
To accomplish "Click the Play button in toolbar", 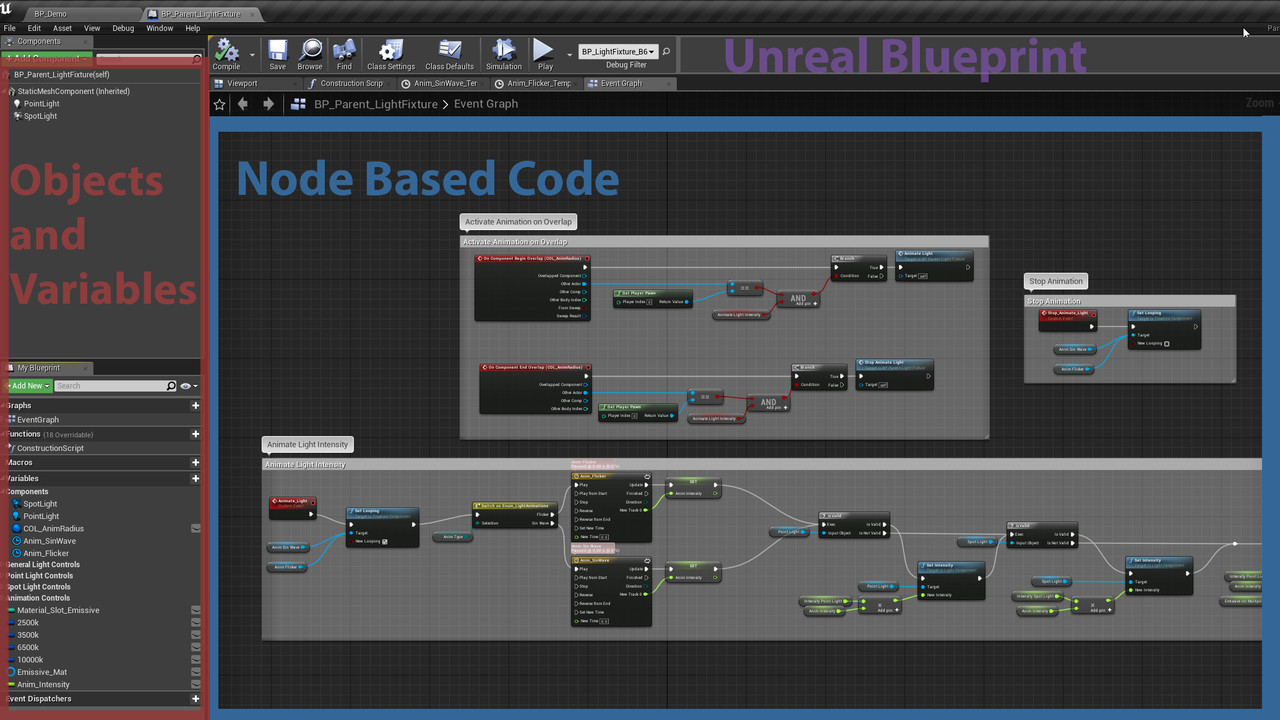I will pyautogui.click(x=544, y=54).
